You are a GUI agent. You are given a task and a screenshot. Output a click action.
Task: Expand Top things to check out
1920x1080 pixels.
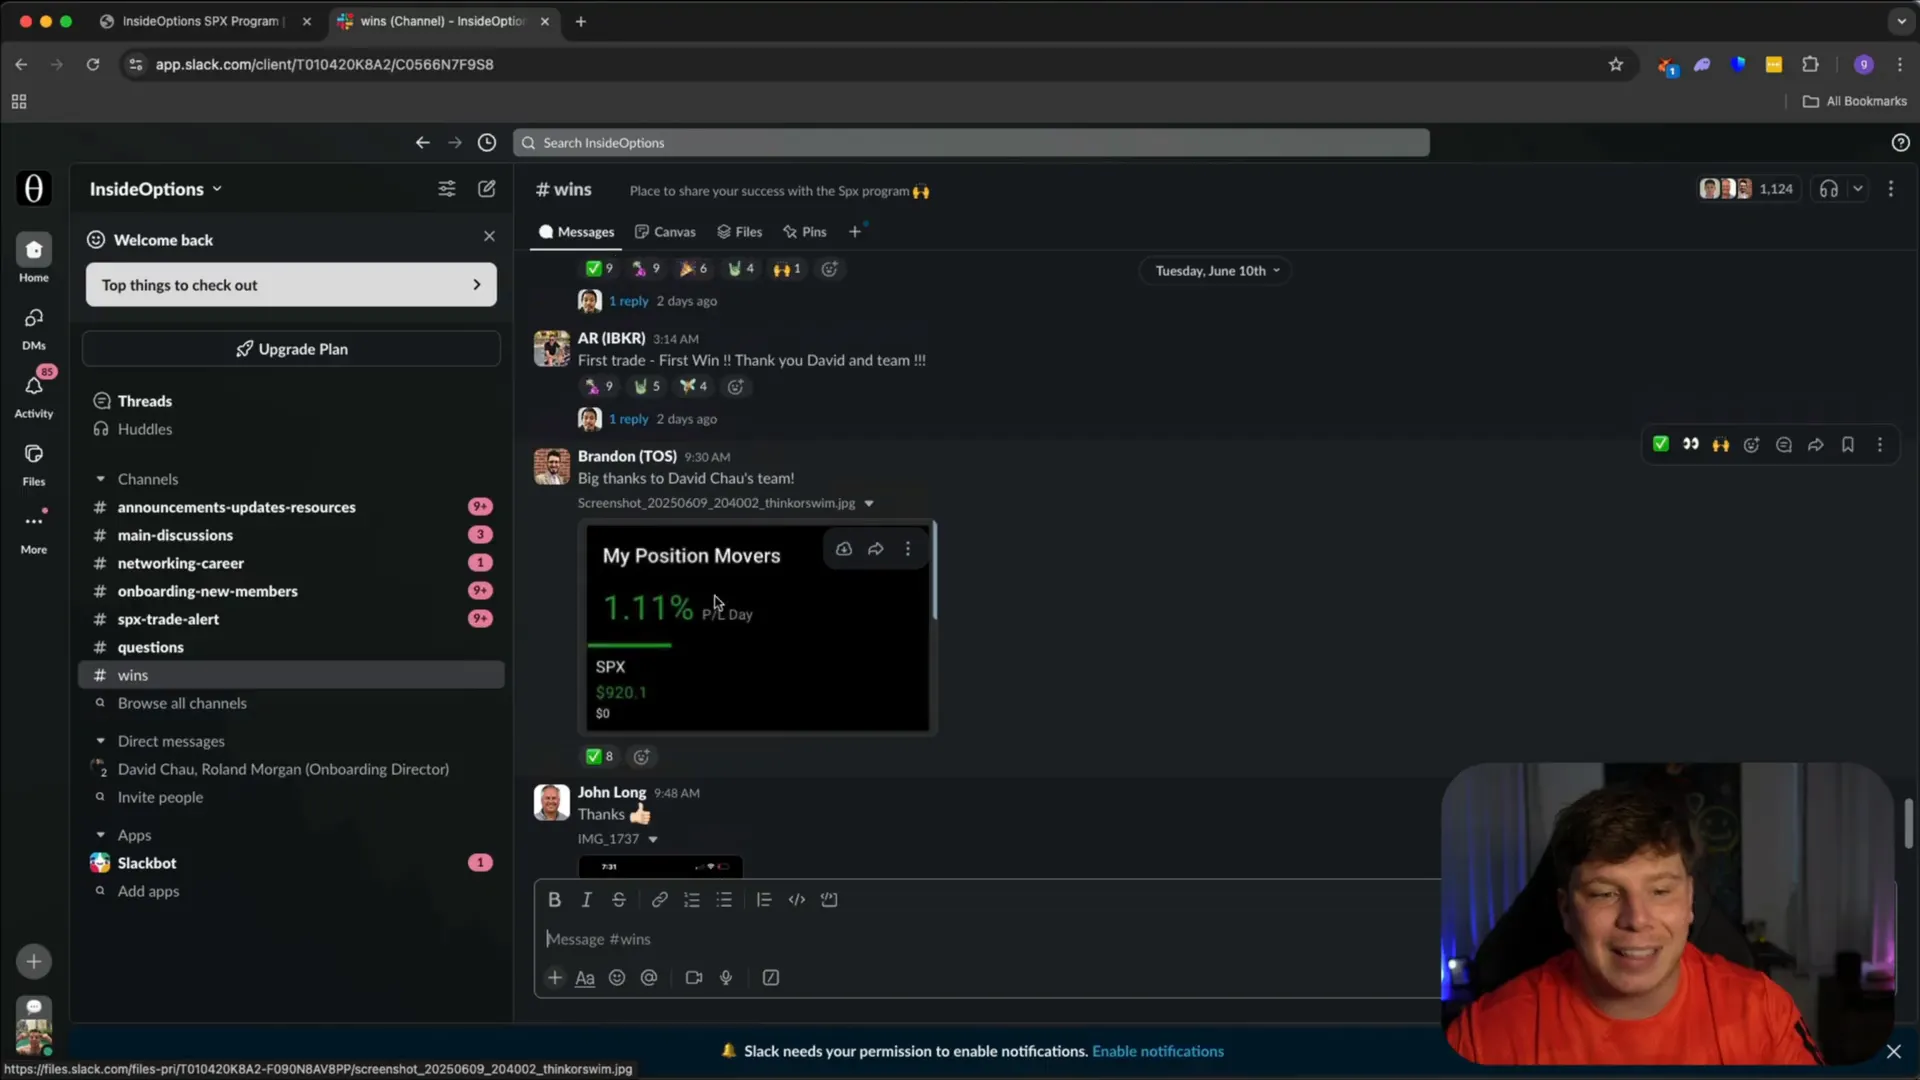[x=291, y=285]
